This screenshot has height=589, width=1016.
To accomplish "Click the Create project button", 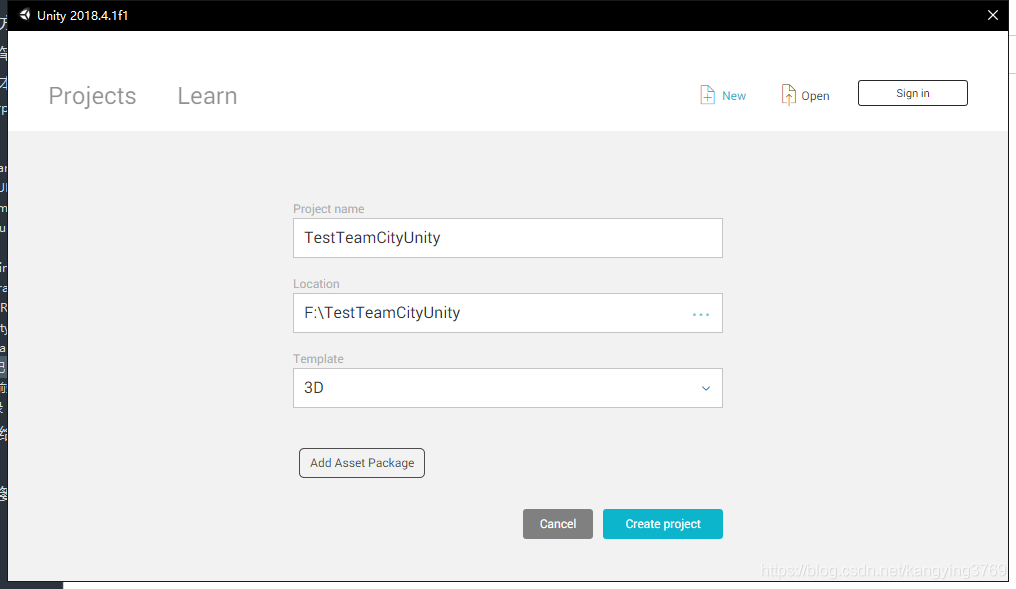I will (662, 524).
